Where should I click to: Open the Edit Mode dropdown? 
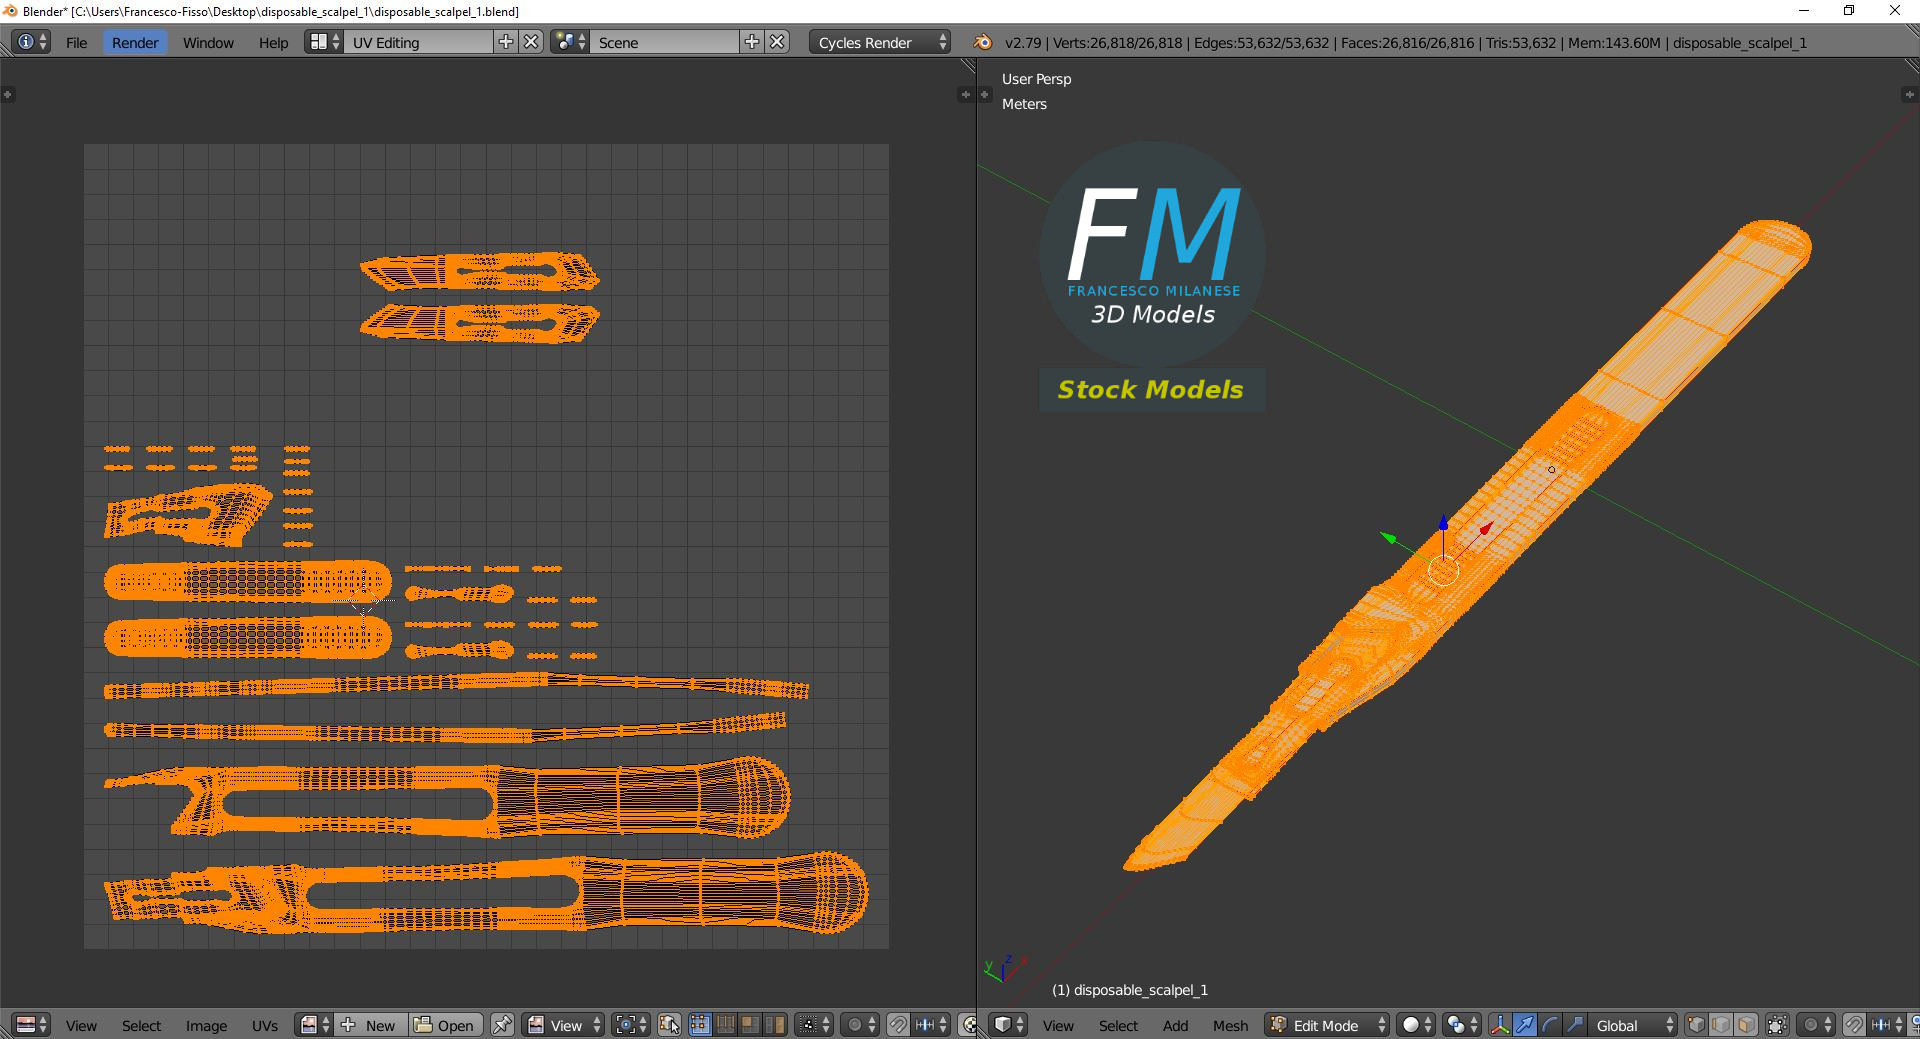pos(1327,1025)
